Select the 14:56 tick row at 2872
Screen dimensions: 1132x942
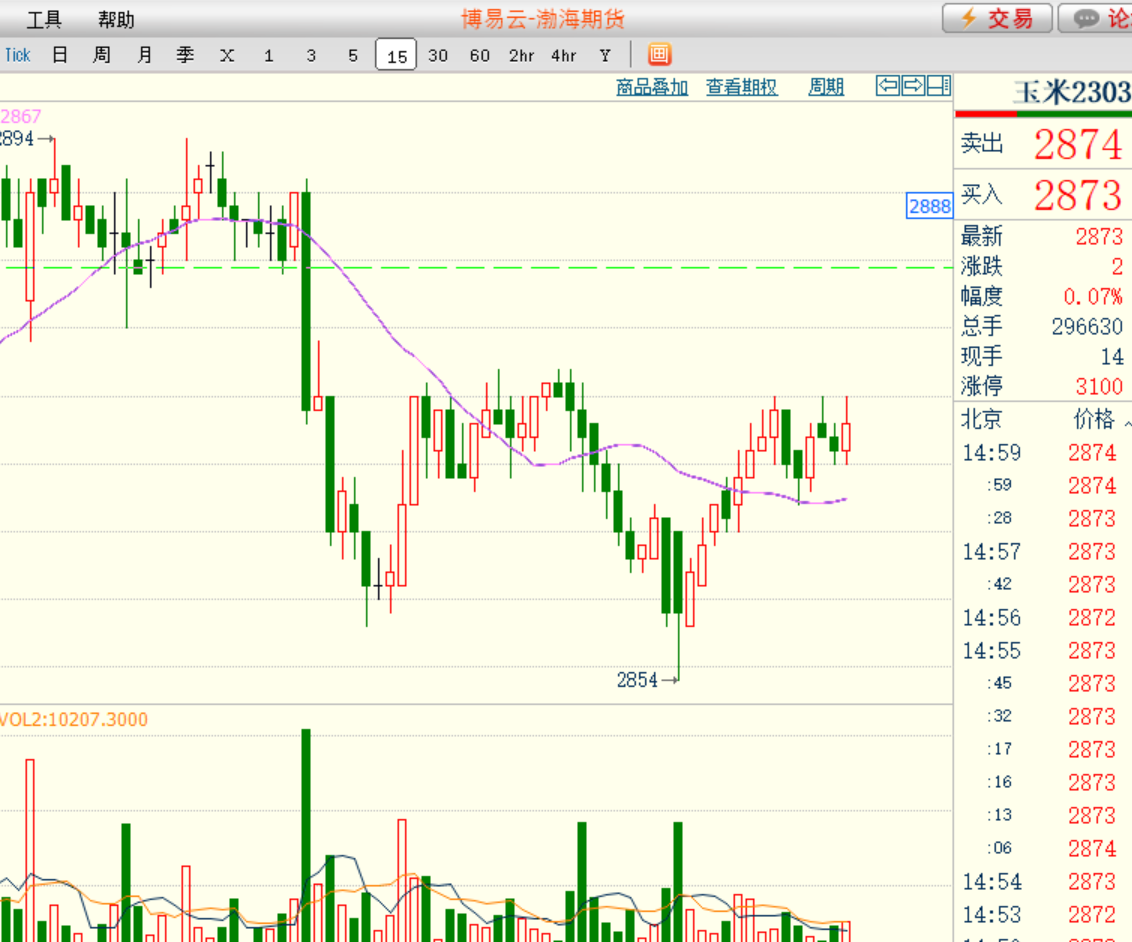point(1042,618)
